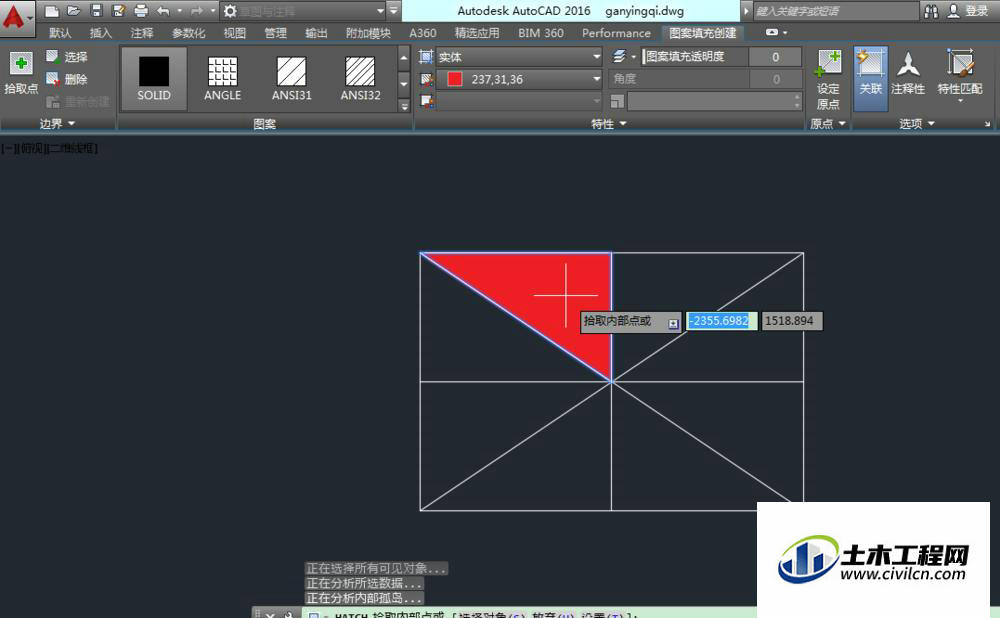Select the ANSI32 hatch pattern
Viewport: 1000px width, 618px height.
[x=360, y=78]
